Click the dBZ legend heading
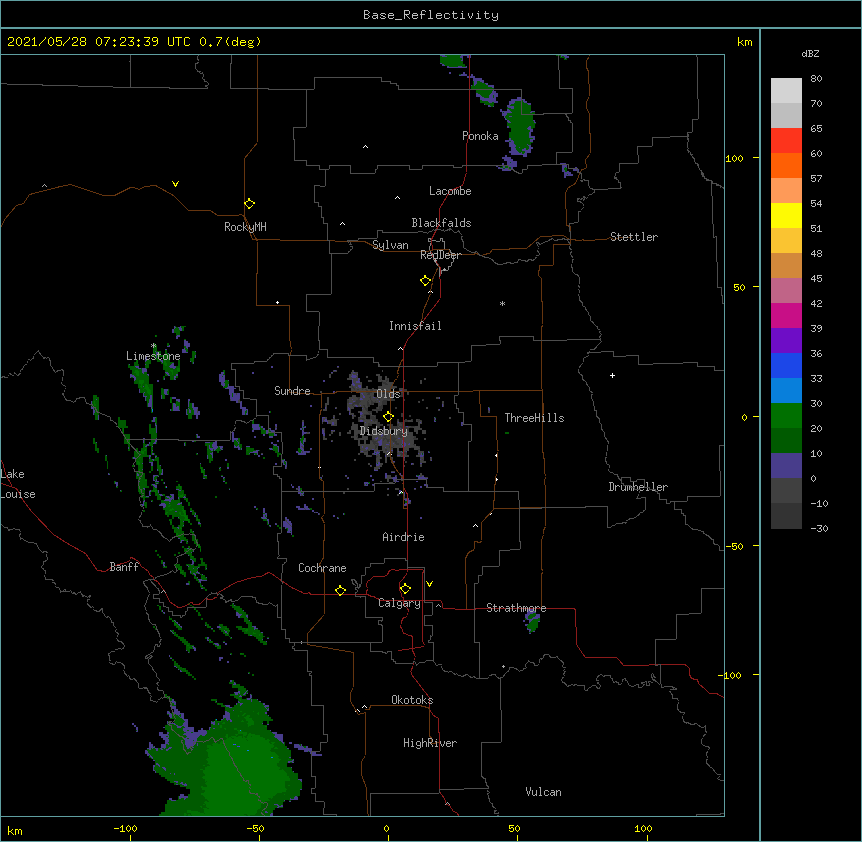 pos(810,53)
